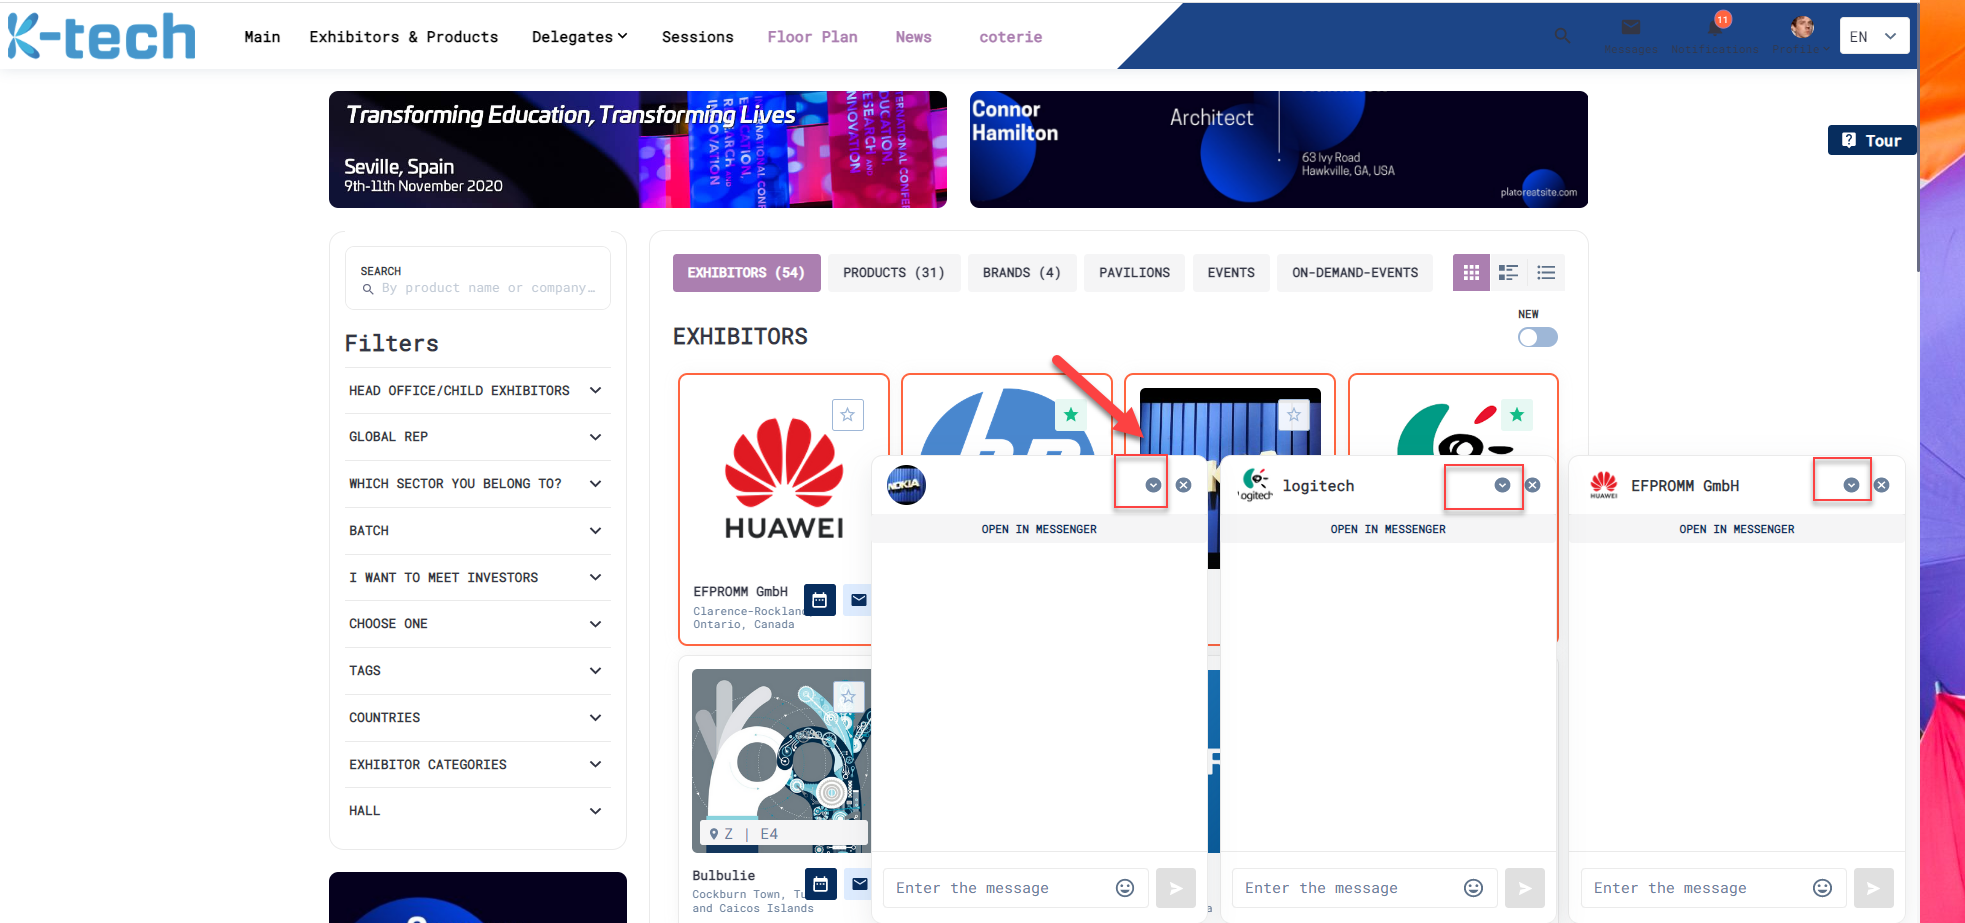
Task: Select the compact list view icon
Action: (x=1546, y=273)
